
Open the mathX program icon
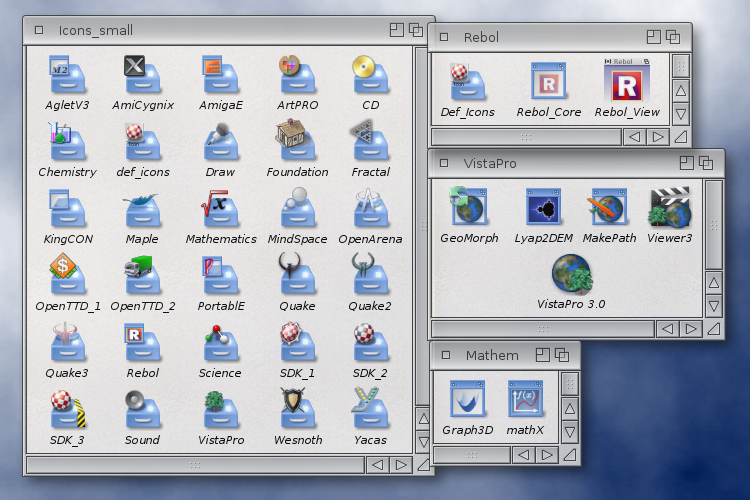click(x=525, y=400)
